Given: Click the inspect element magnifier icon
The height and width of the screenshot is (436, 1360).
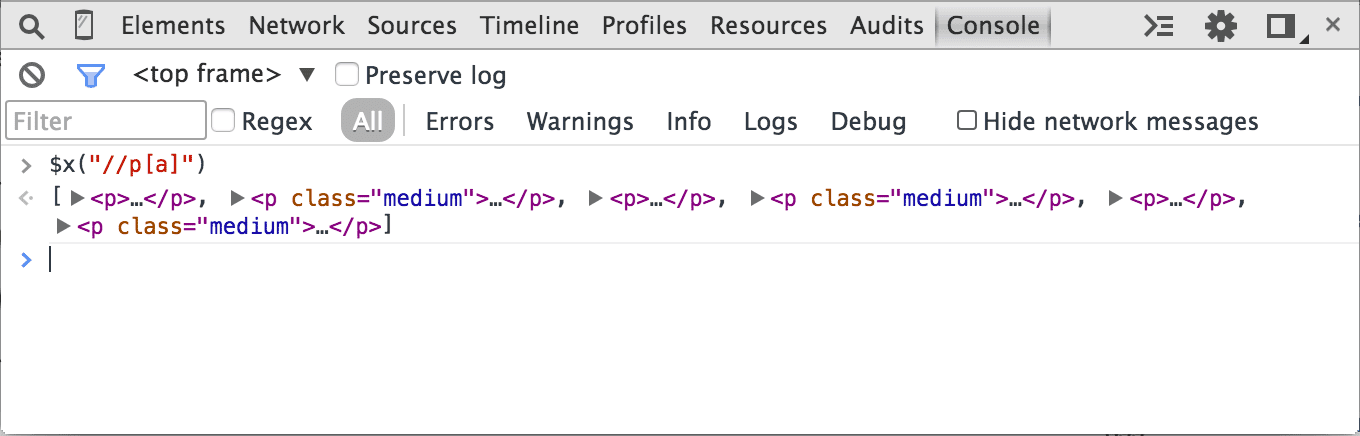Looking at the screenshot, I should [x=32, y=26].
